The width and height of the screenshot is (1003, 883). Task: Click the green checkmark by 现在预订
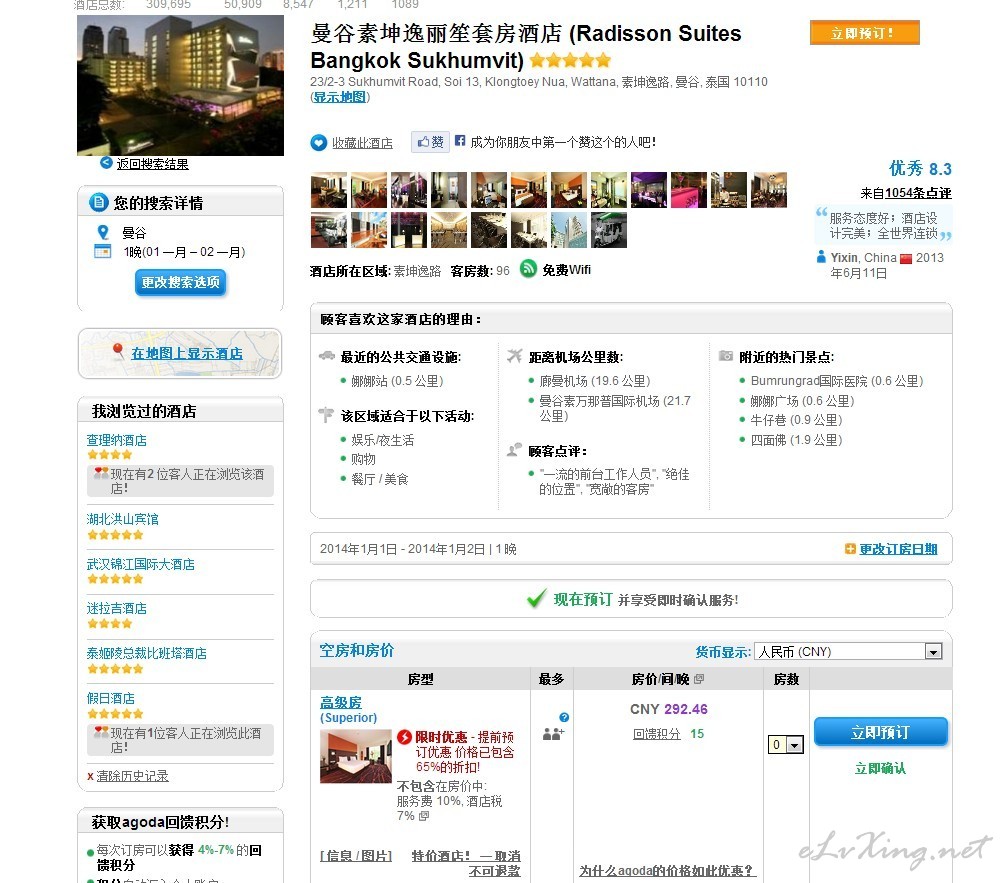[x=536, y=598]
